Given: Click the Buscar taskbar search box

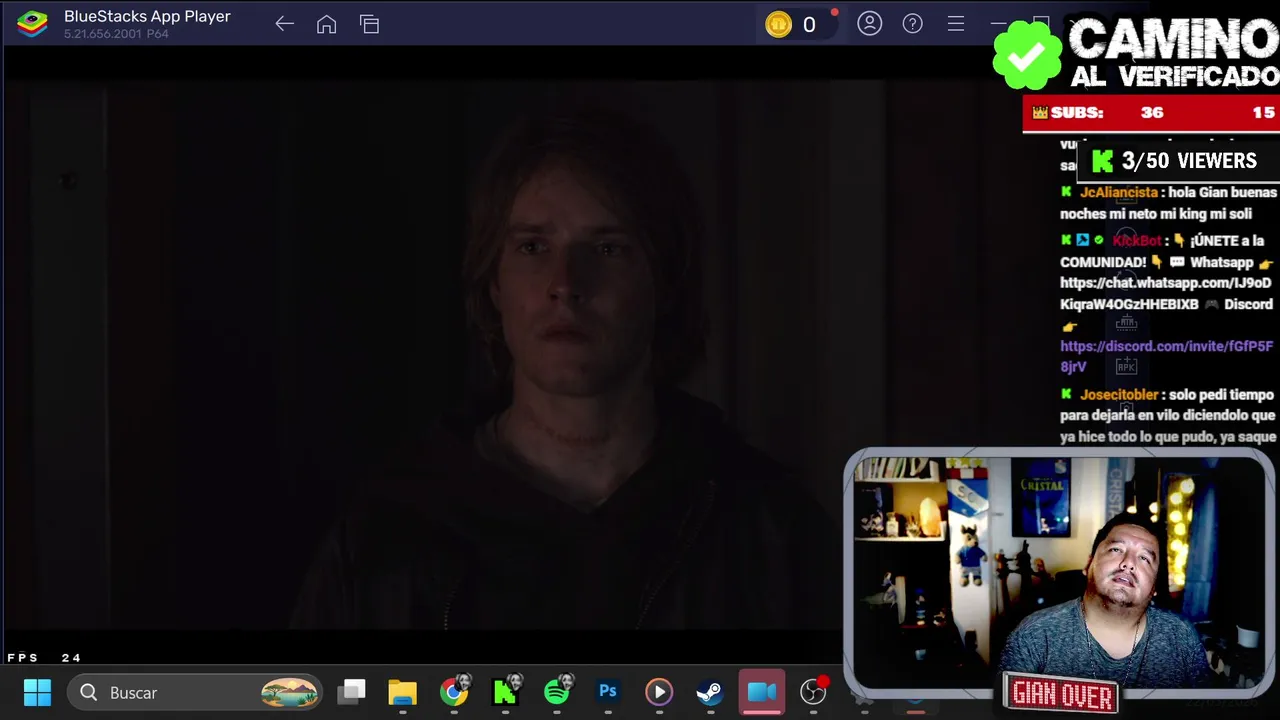Looking at the screenshot, I should pyautogui.click(x=196, y=692).
